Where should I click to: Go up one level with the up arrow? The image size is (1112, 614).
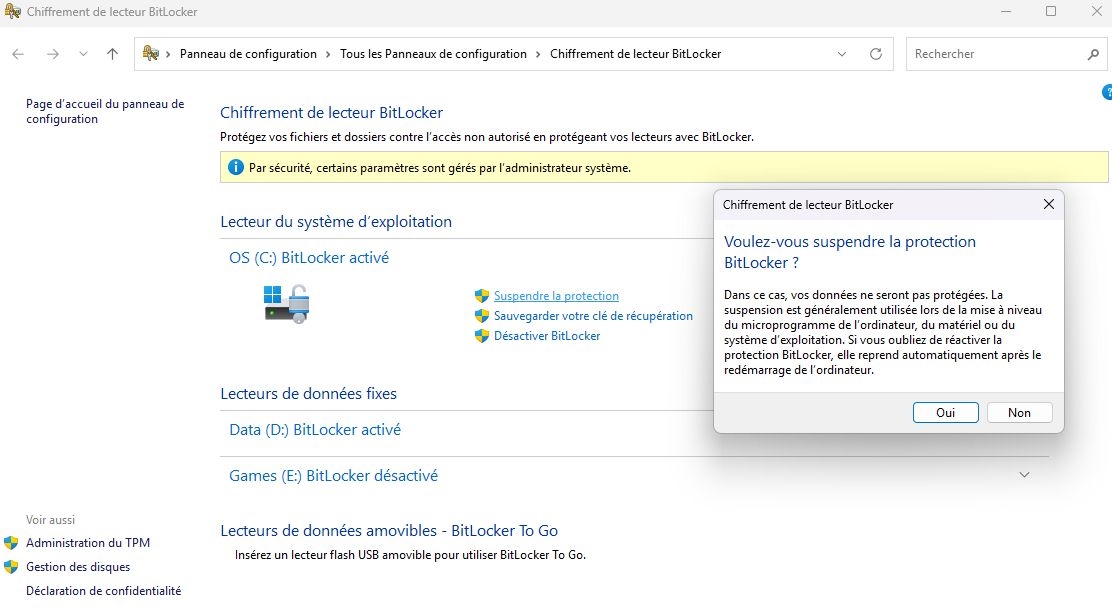[x=112, y=54]
